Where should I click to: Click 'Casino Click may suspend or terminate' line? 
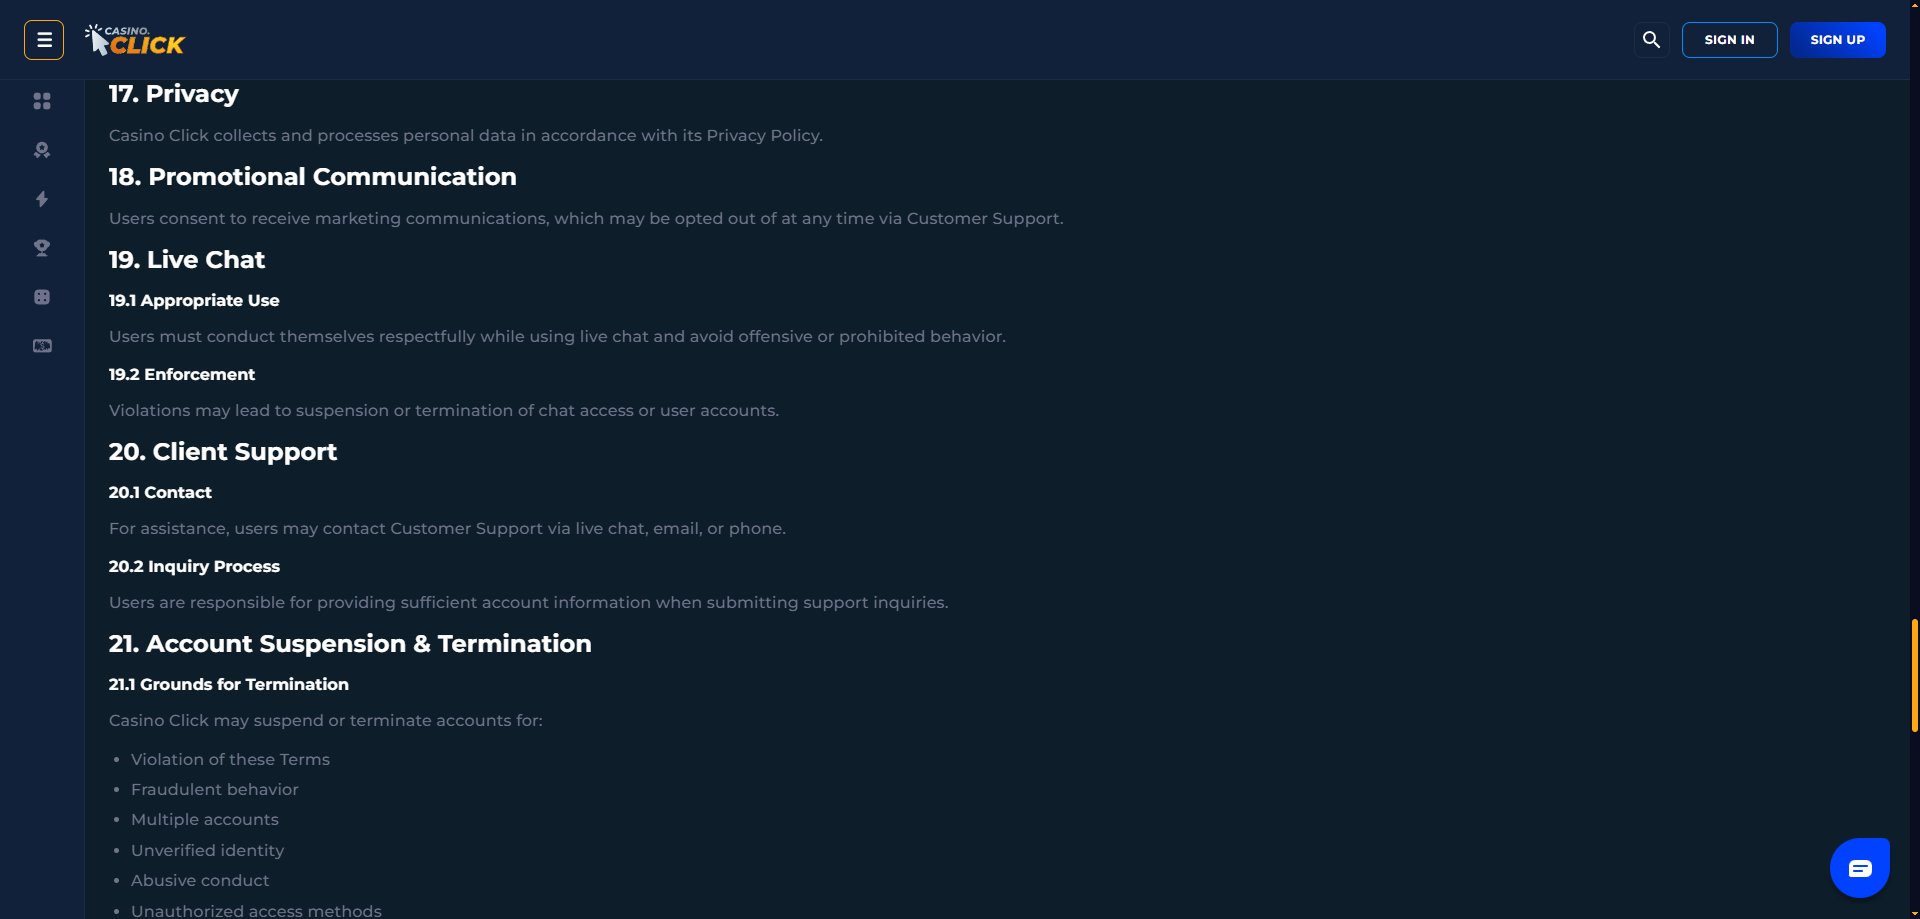click(x=326, y=721)
